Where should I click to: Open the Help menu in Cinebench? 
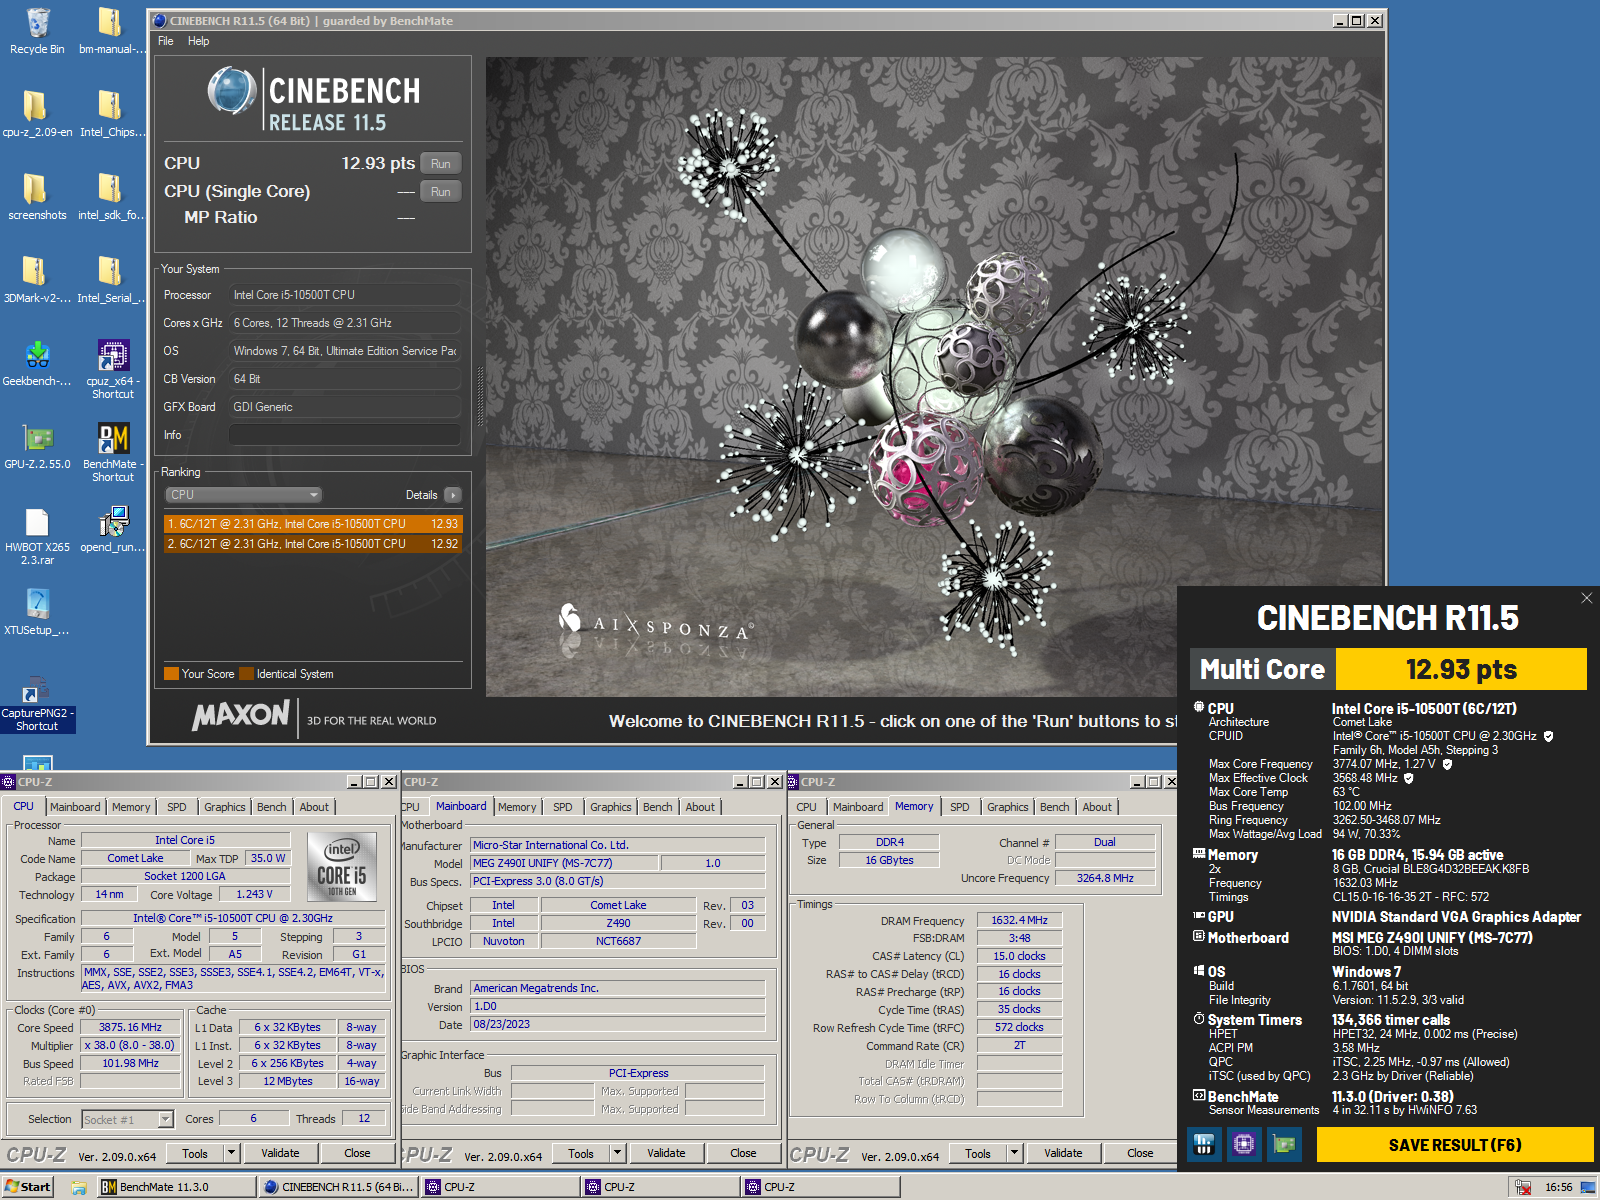coord(198,41)
